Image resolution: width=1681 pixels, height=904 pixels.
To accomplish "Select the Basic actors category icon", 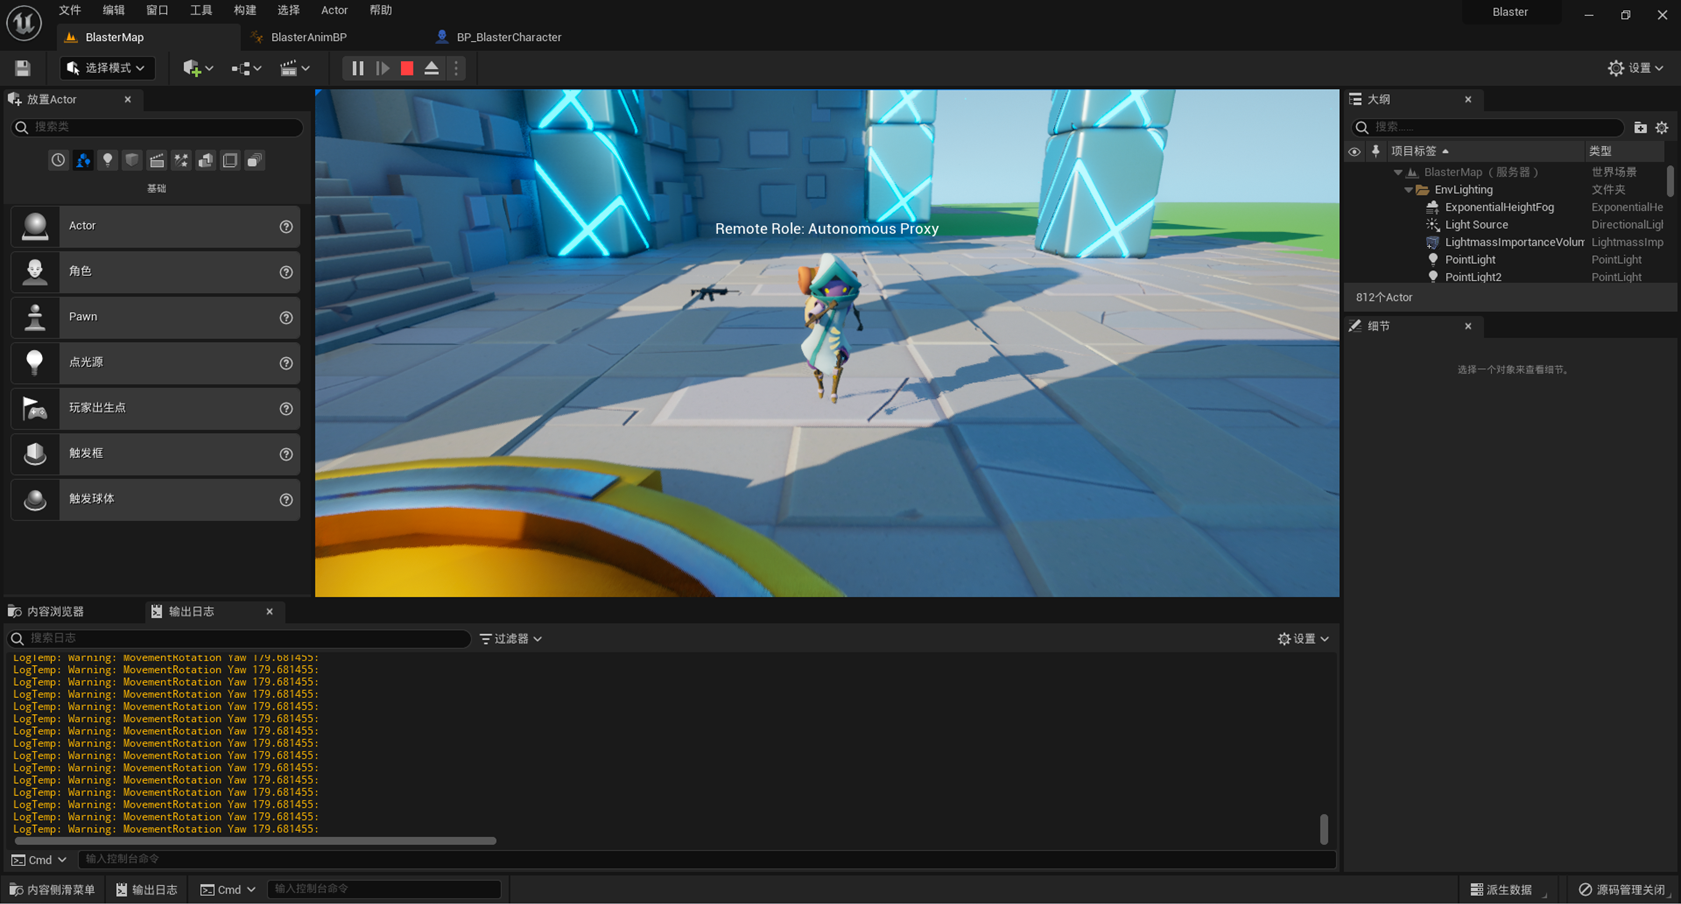I will [x=83, y=160].
